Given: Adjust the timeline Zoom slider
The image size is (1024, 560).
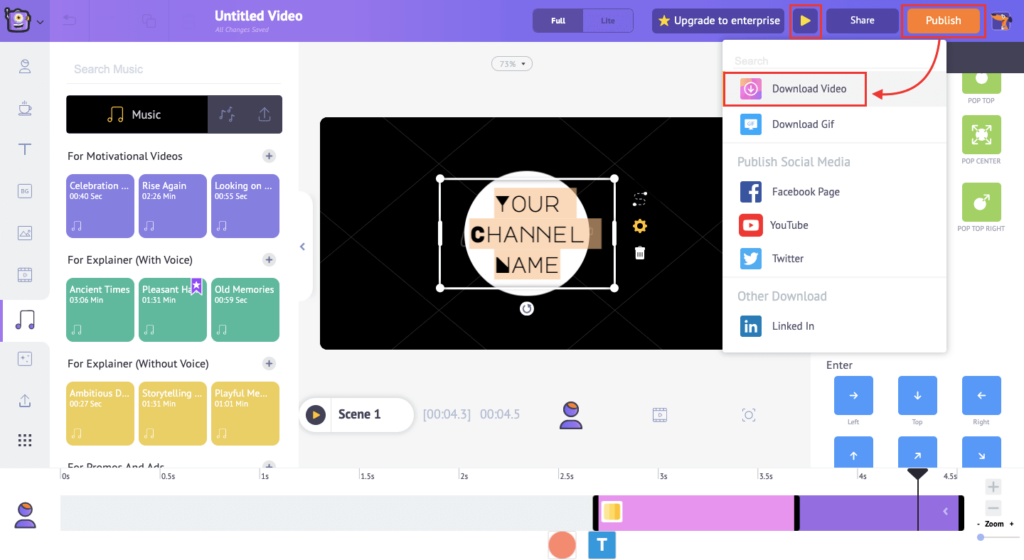Looking at the screenshot, I should 981,537.
